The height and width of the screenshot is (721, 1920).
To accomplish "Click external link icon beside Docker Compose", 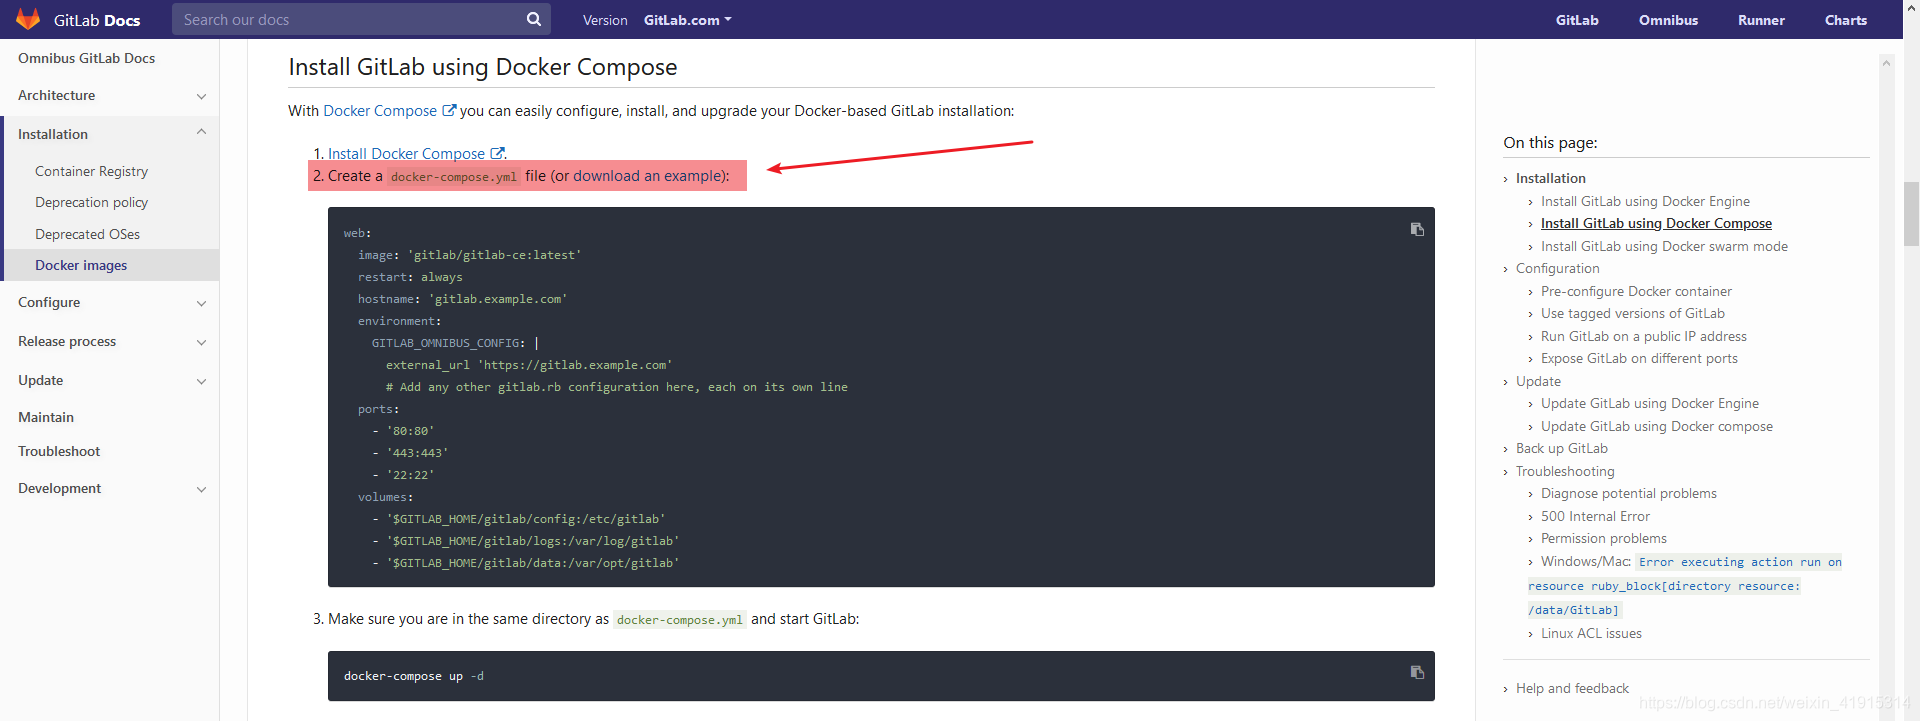I will tap(449, 111).
